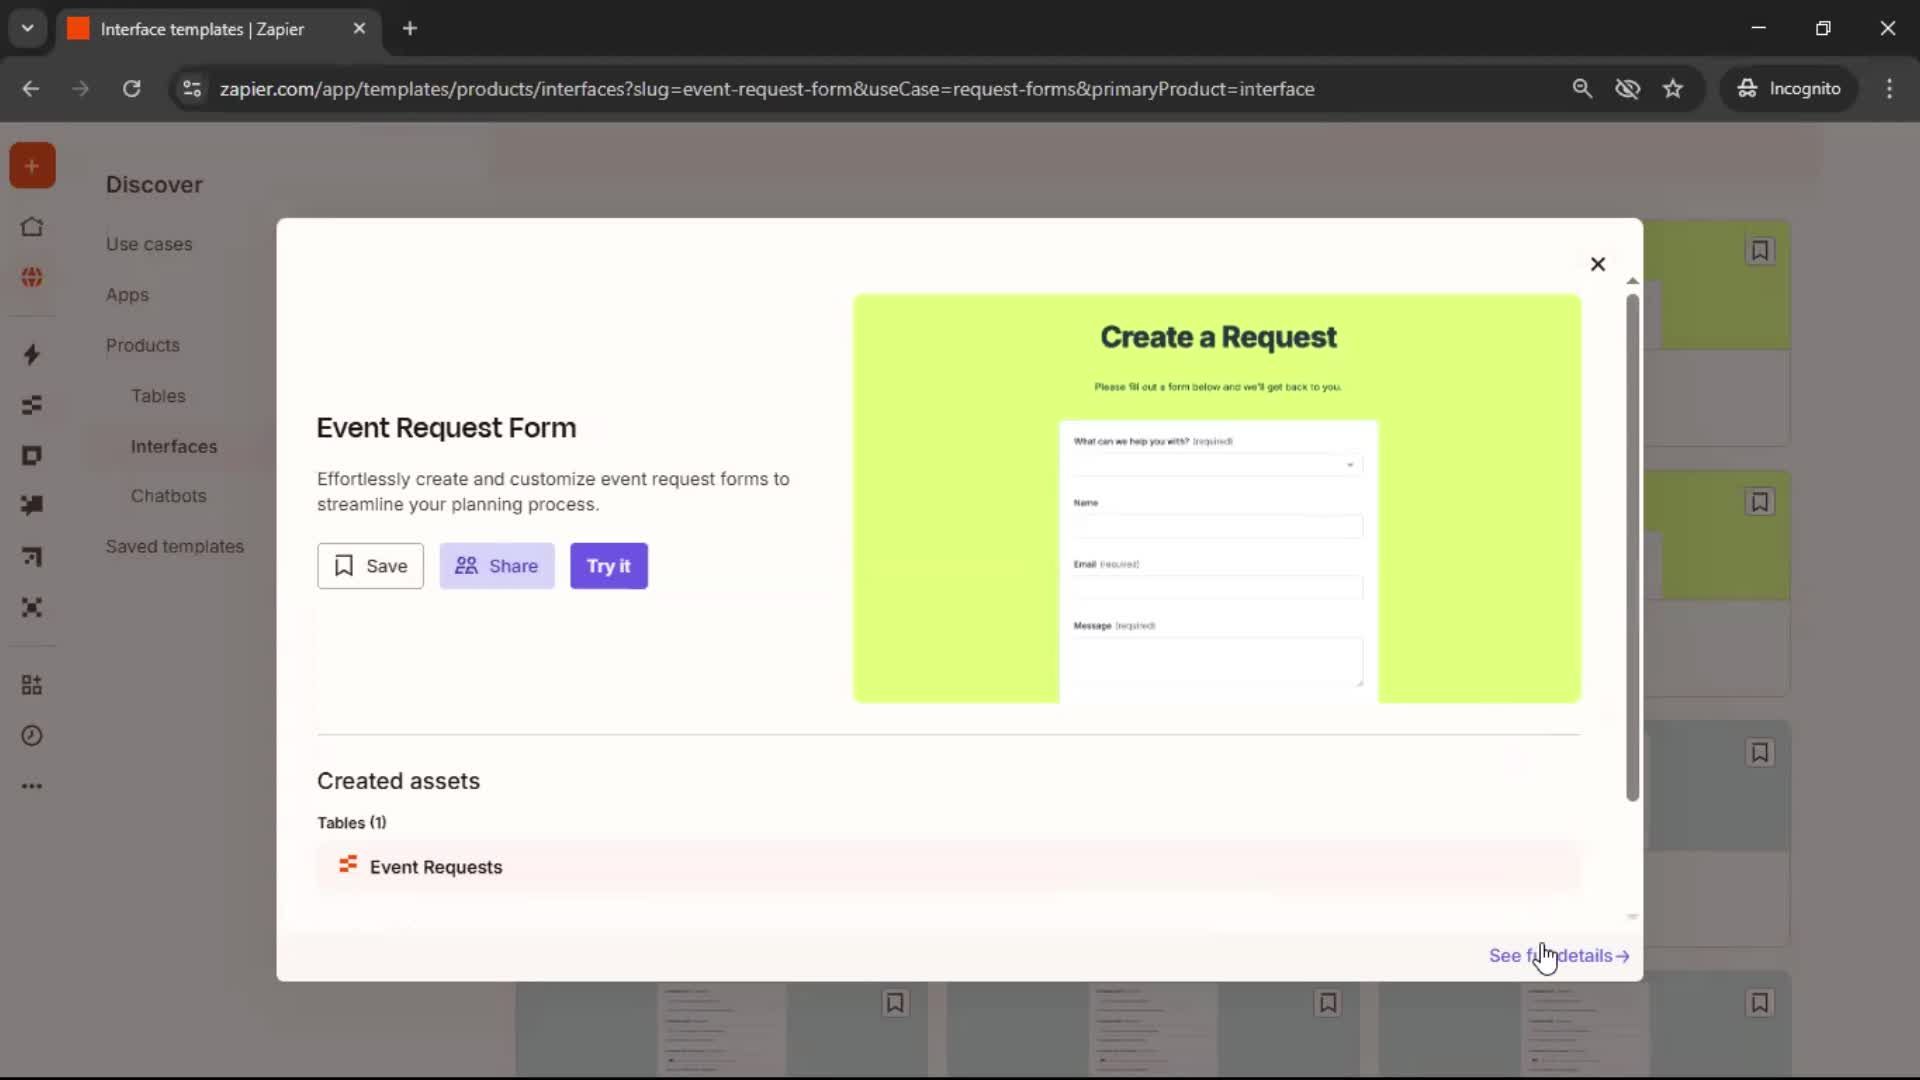Open the Event Requests table asset

948,867
